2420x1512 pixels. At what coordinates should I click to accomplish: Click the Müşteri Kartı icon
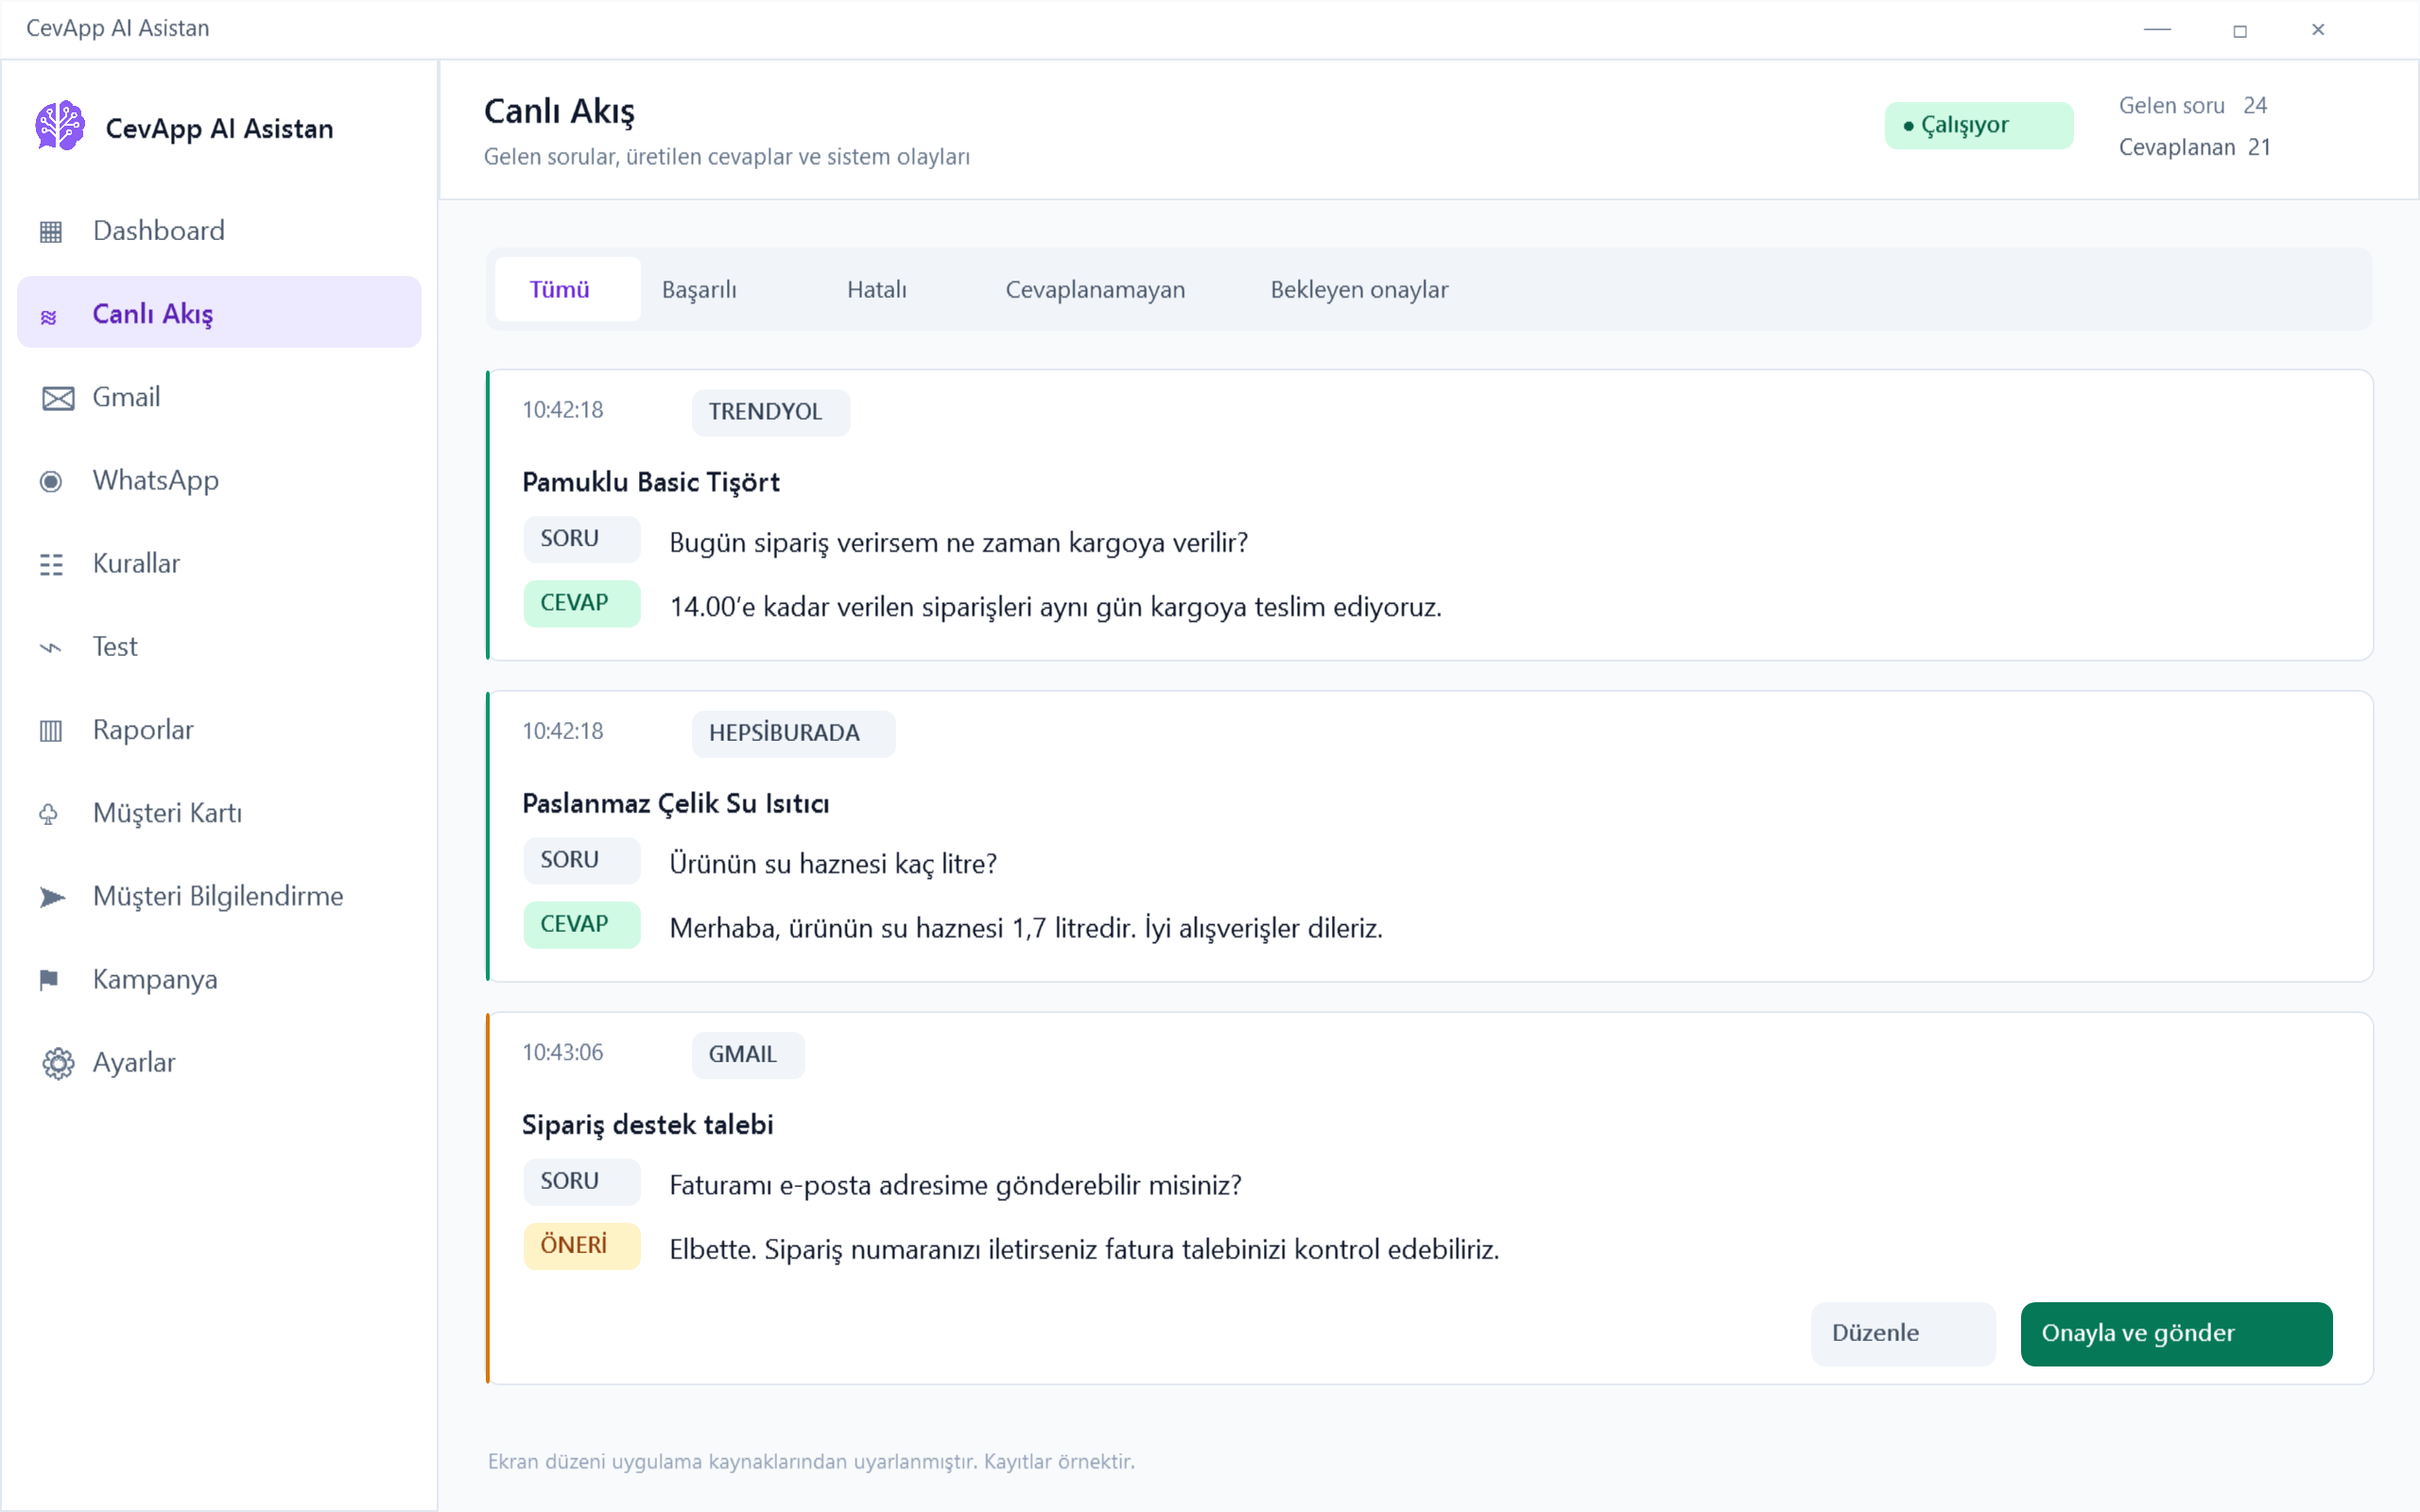coord(49,814)
